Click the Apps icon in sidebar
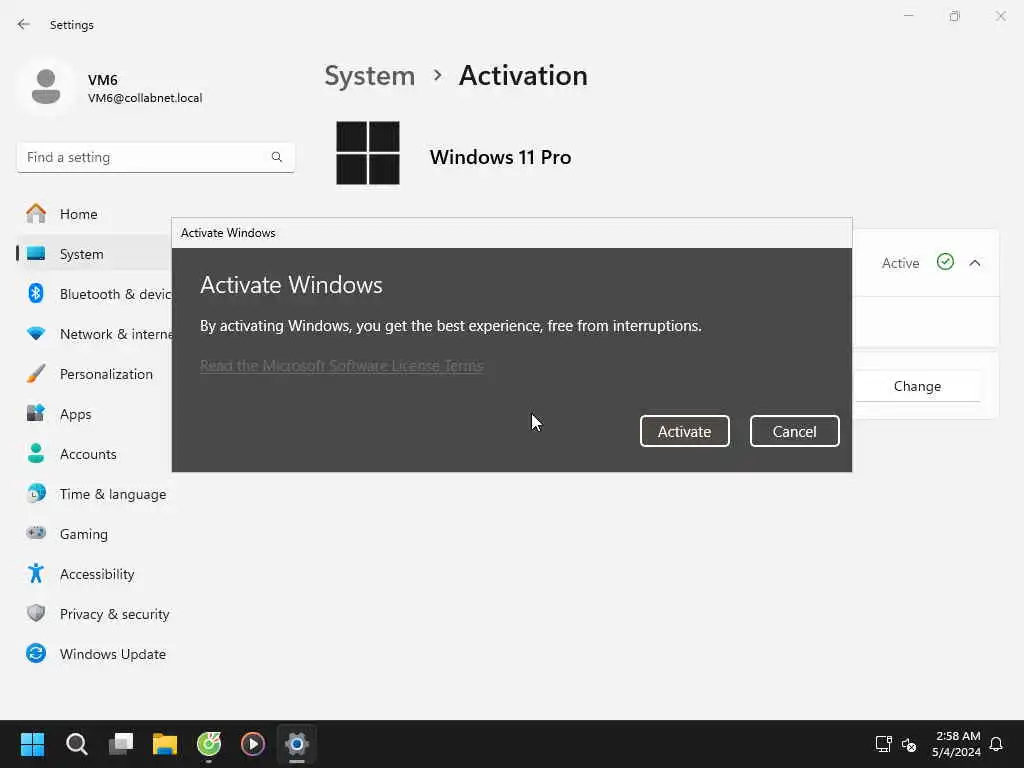The height and width of the screenshot is (768, 1024). 36,413
